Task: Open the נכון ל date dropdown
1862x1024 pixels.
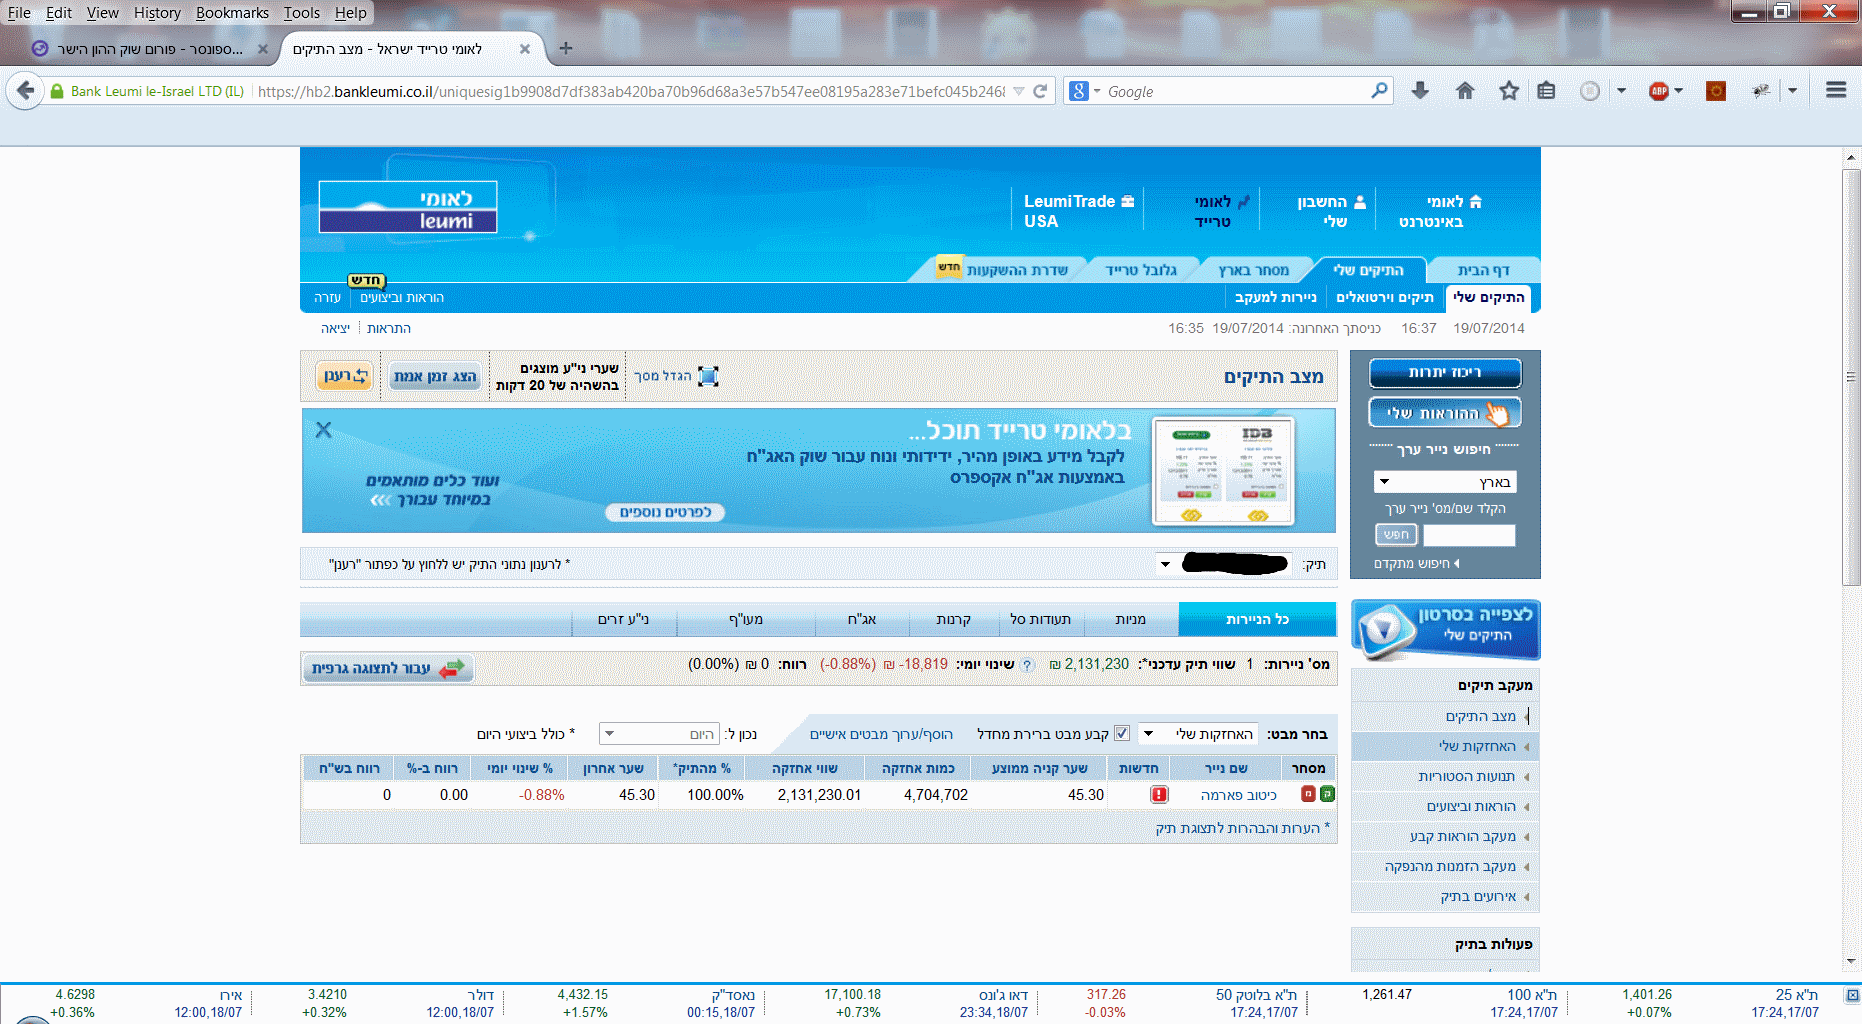Action: 659,734
